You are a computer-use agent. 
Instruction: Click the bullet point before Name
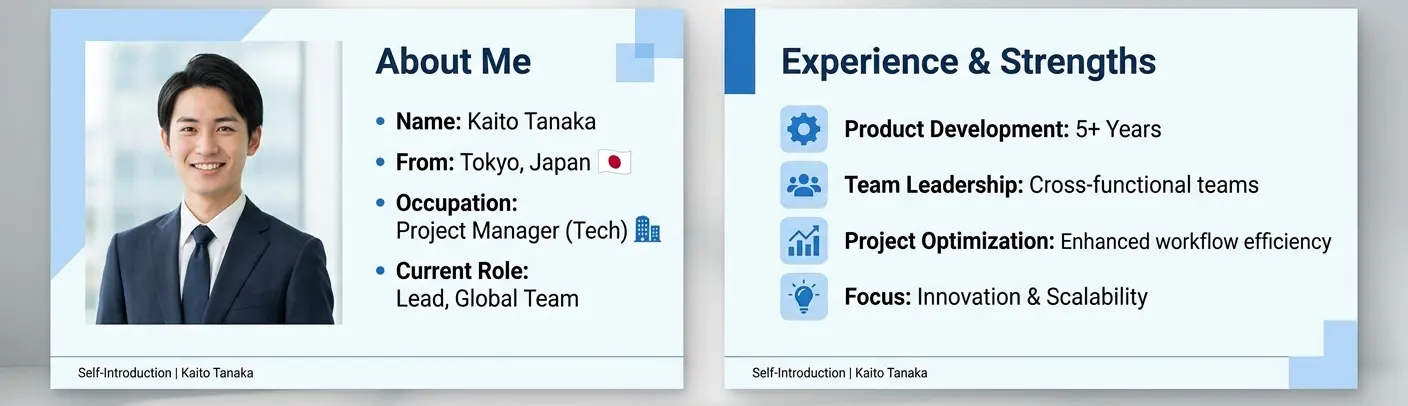pyautogui.click(x=380, y=122)
